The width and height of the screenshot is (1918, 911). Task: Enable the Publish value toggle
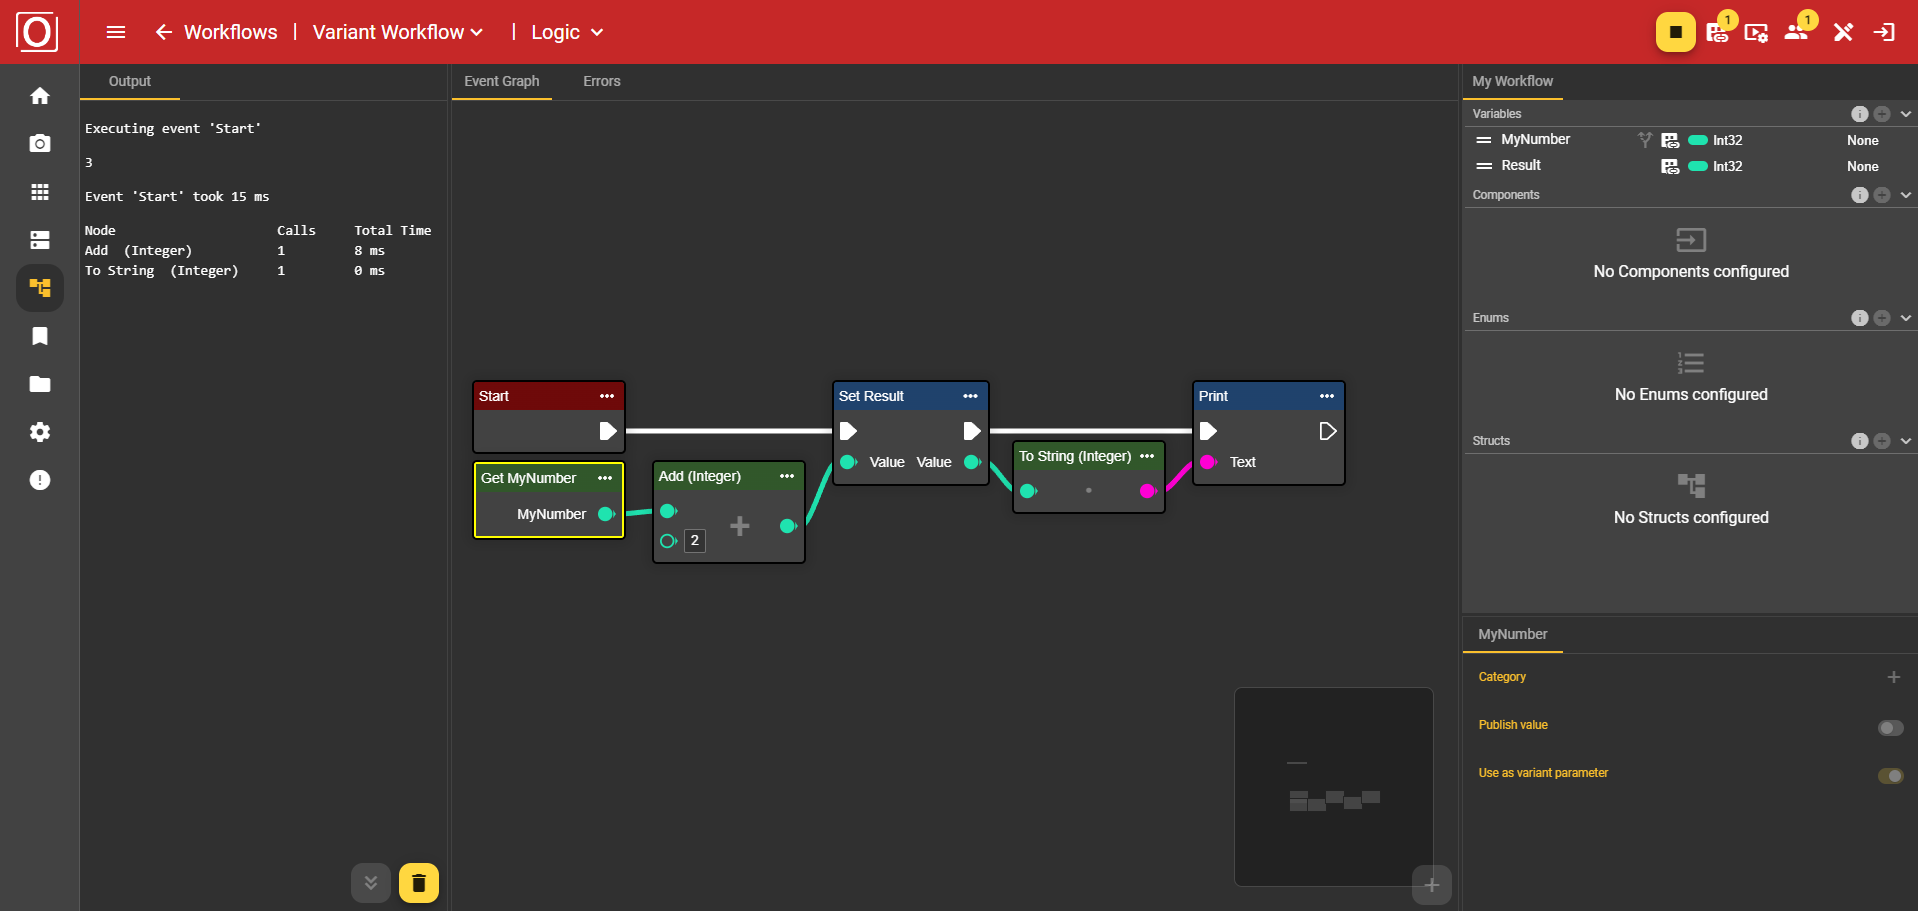1888,728
